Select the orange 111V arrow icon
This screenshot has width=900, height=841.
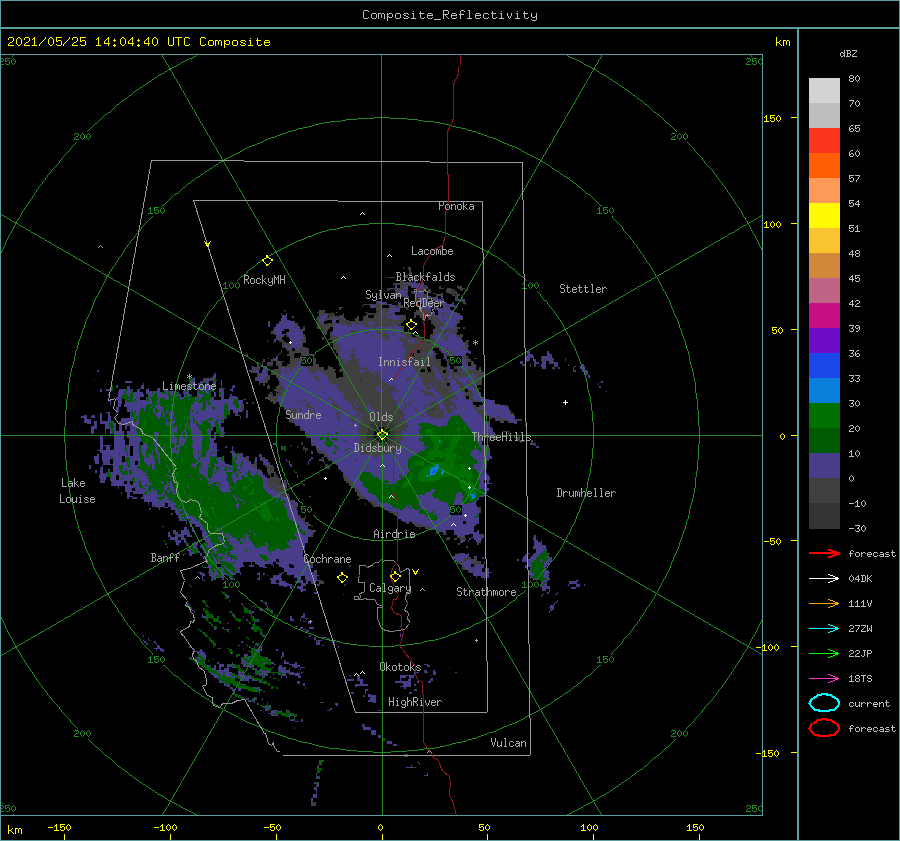tap(824, 603)
